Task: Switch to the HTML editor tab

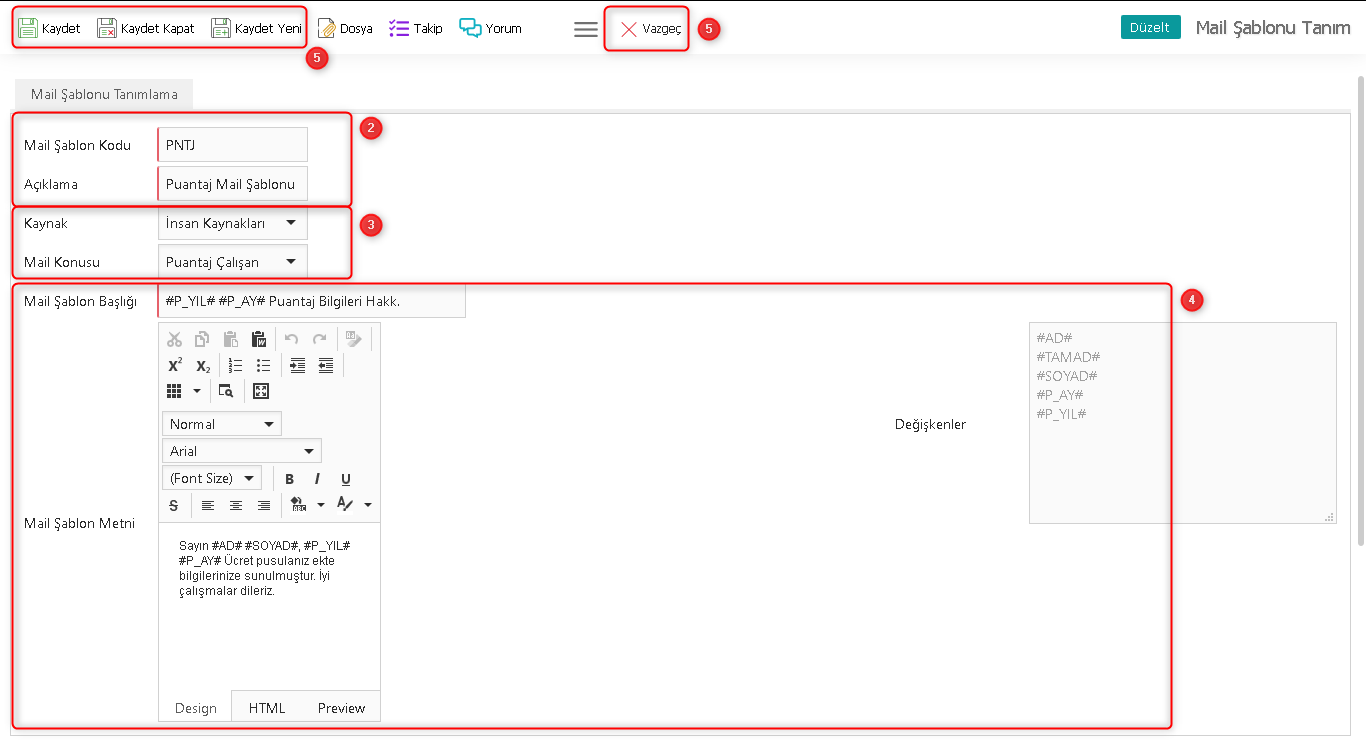Action: (x=267, y=708)
